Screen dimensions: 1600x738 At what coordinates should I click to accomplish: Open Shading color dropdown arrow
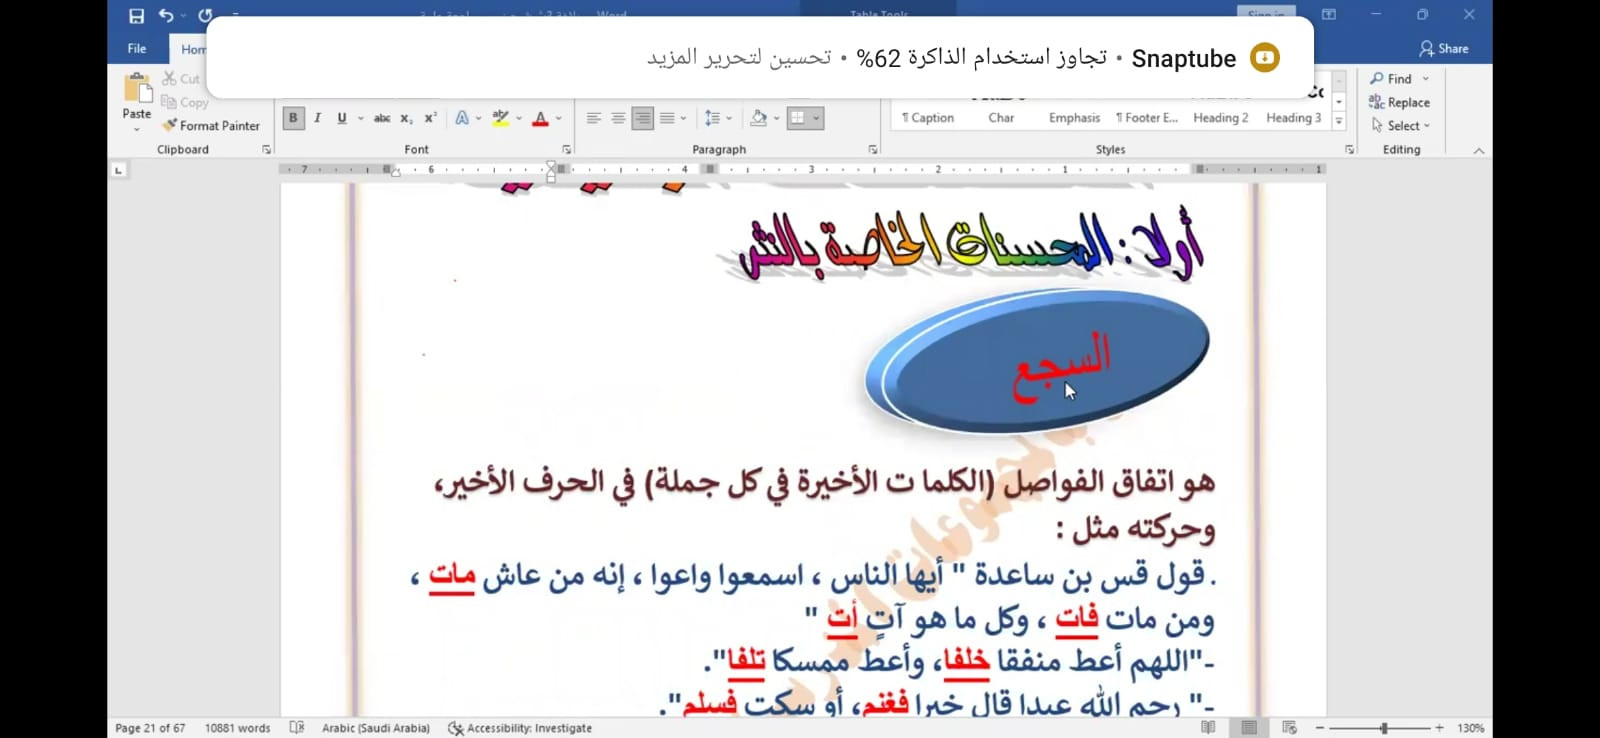(x=776, y=118)
